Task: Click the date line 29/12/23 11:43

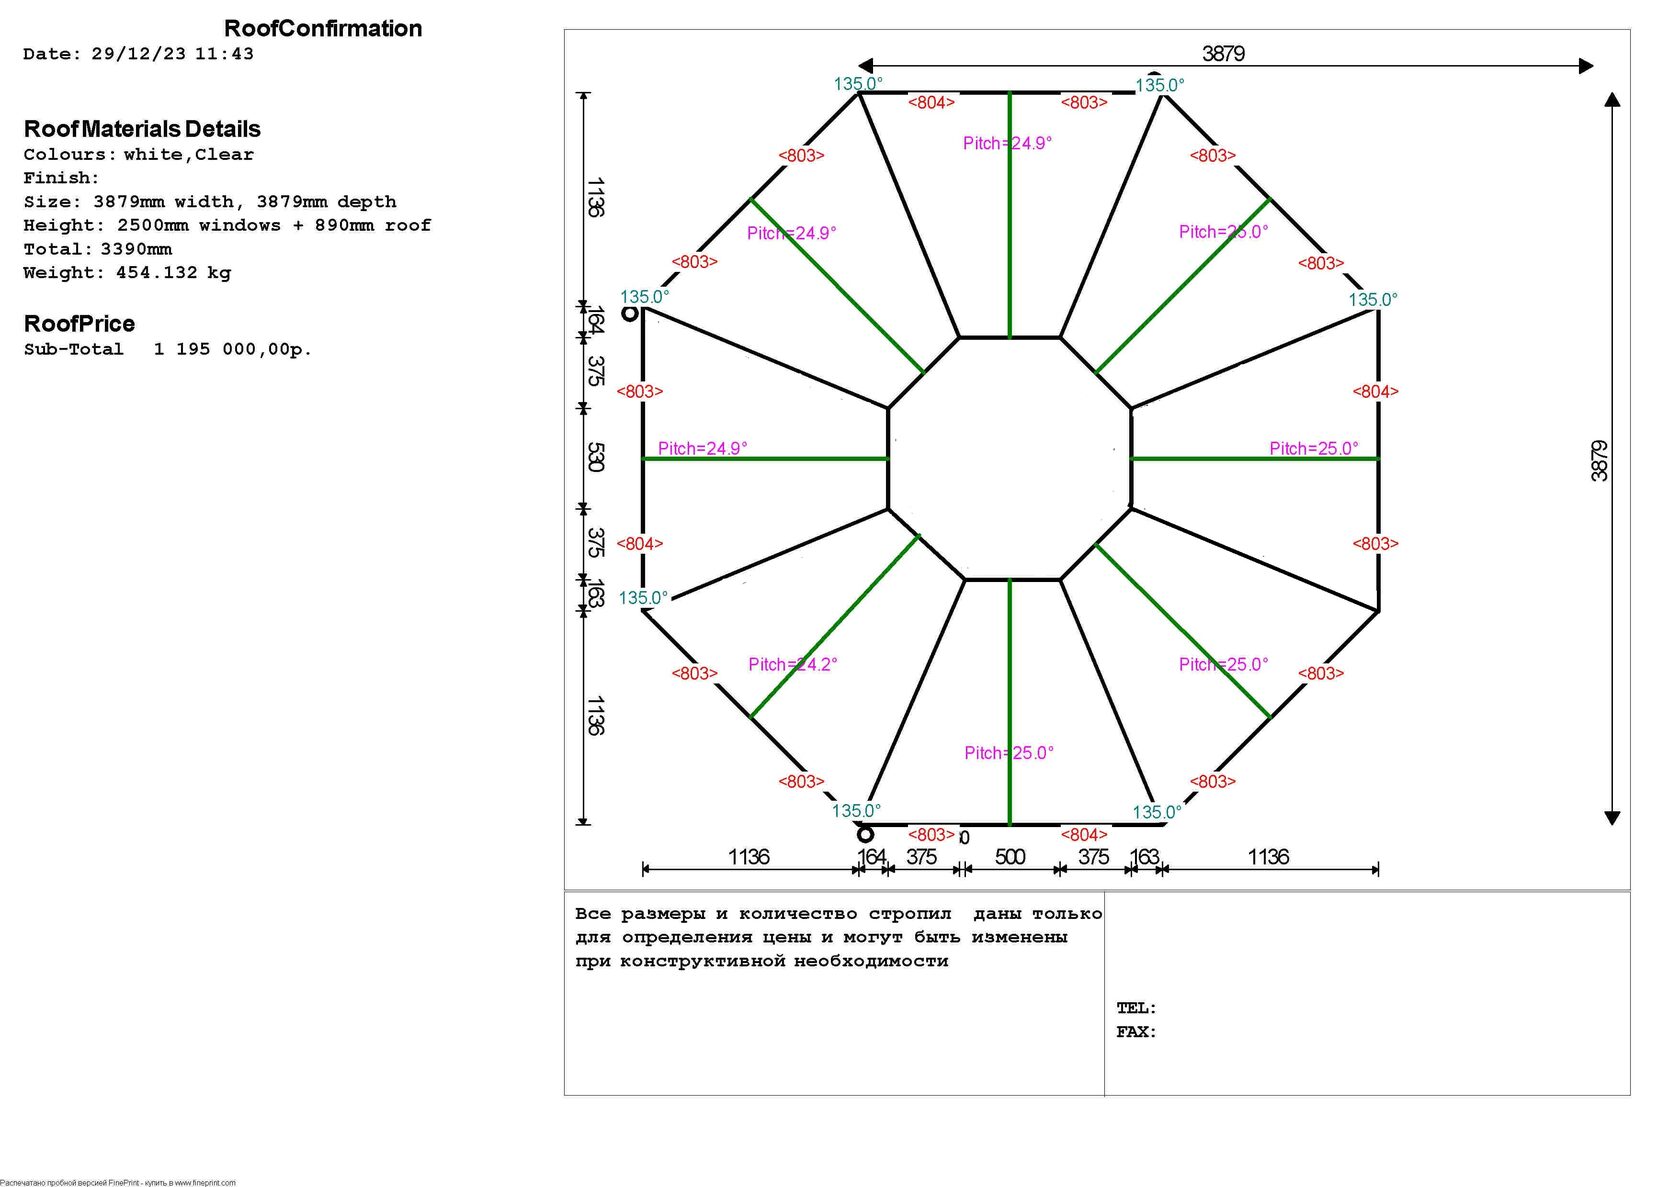Action: point(138,54)
